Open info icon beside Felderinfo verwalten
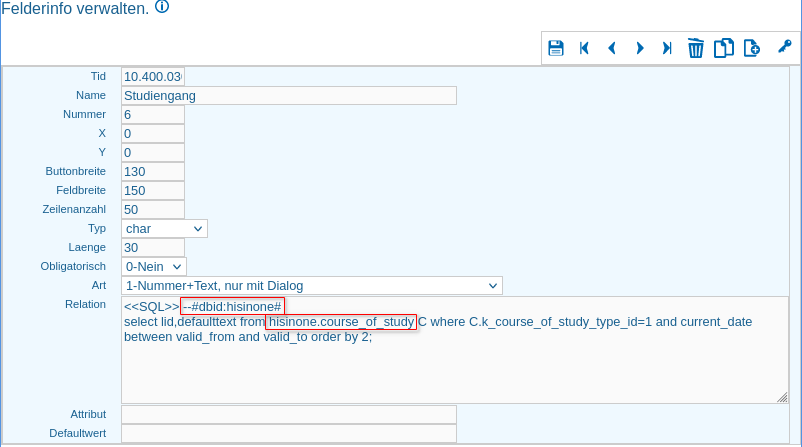This screenshot has width=802, height=447. point(162,7)
